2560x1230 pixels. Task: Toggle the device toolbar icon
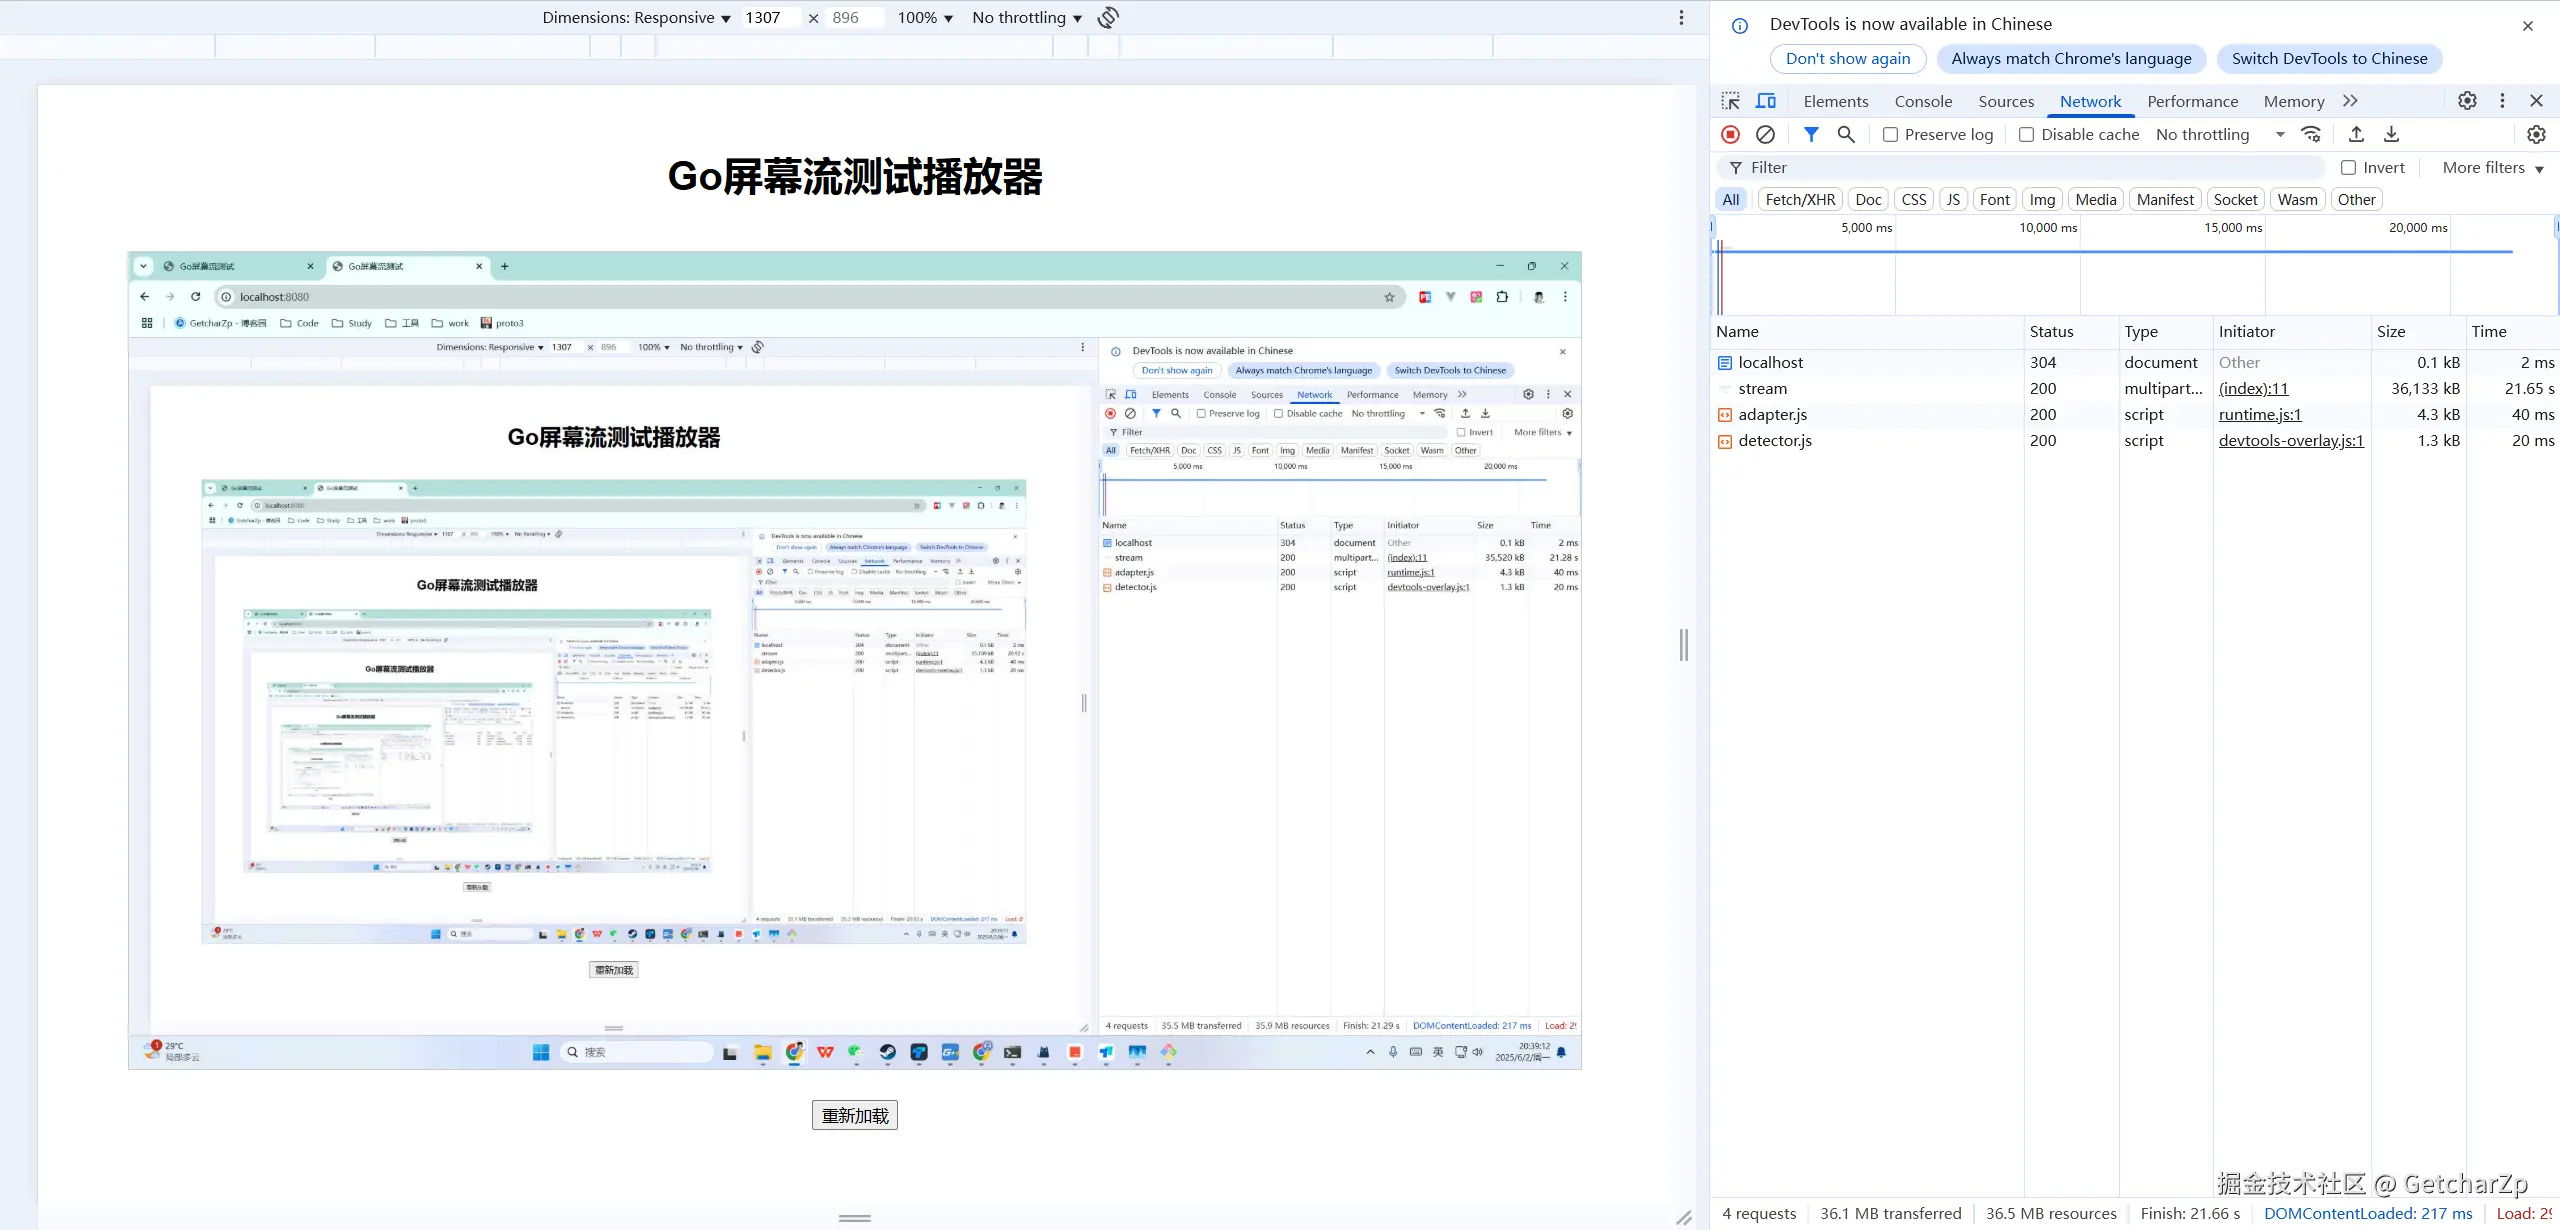(1766, 101)
